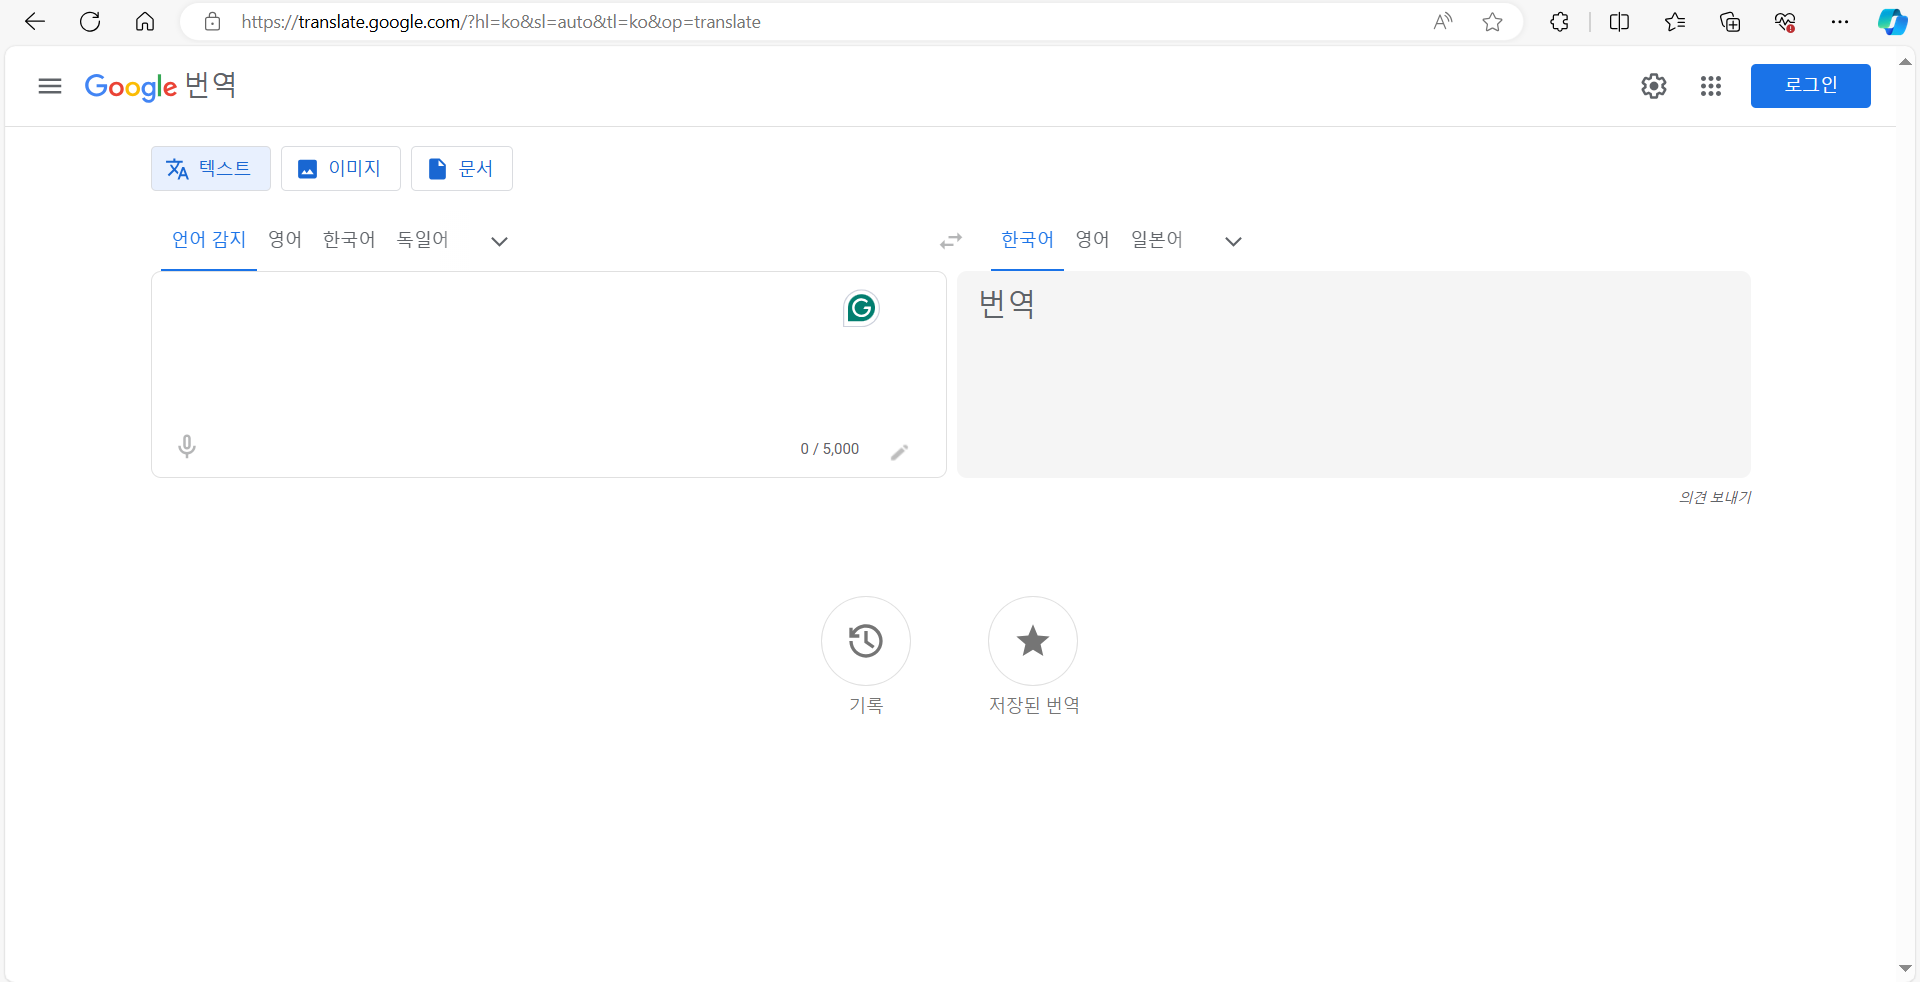
Task: Click the Google 번역 logo
Action: click(x=160, y=86)
